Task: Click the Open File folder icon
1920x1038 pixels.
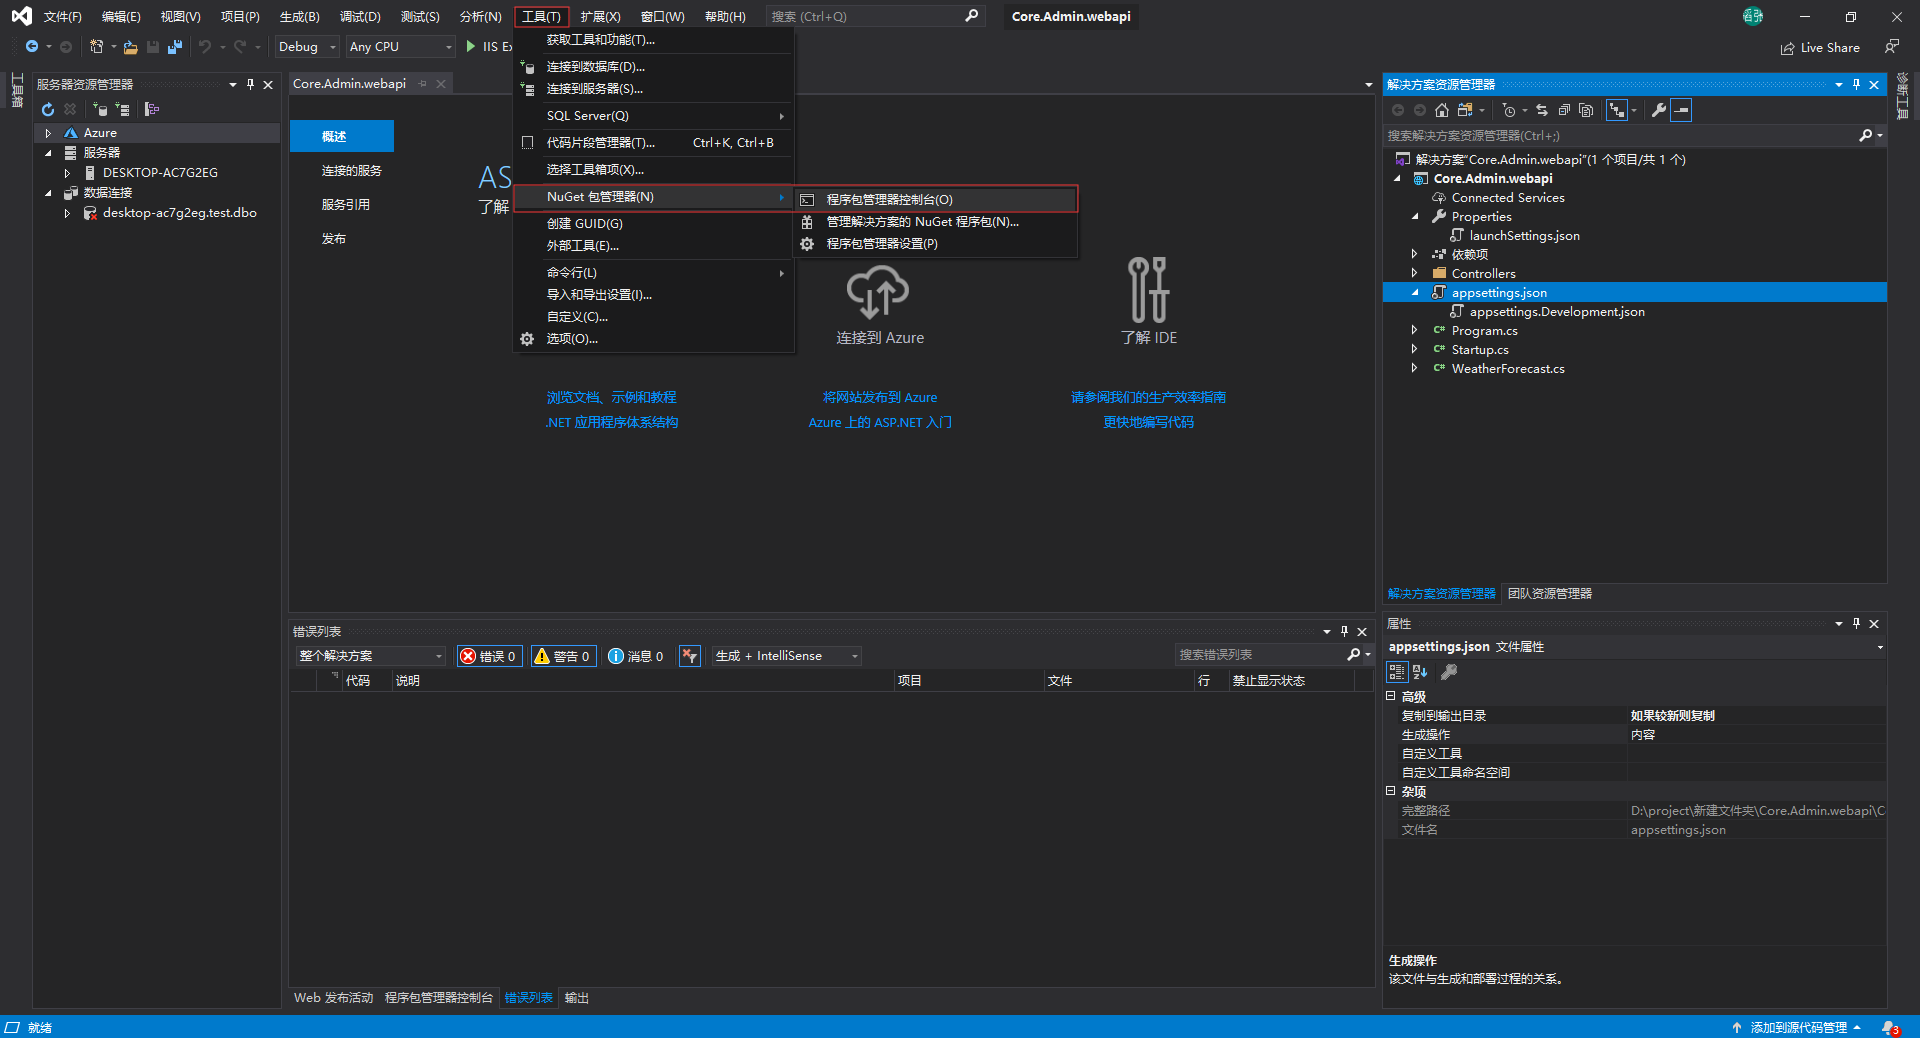Action: coord(130,47)
